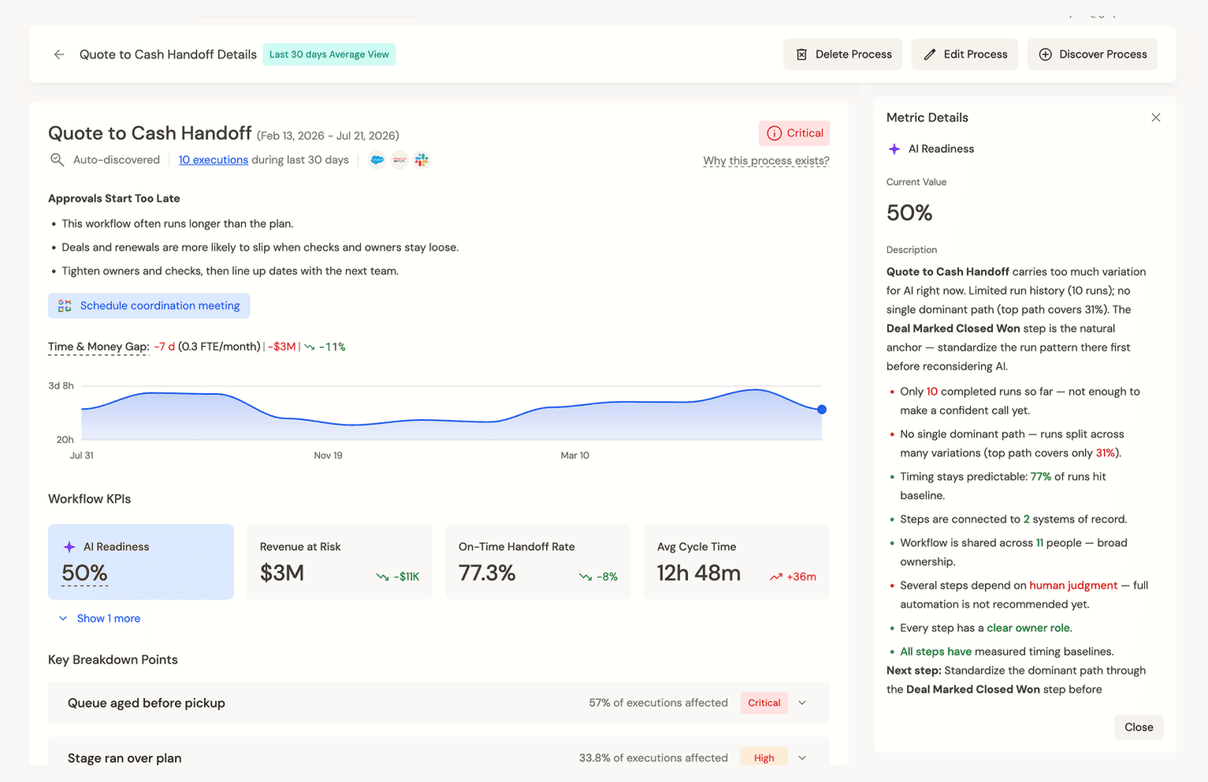The image size is (1208, 782).
Task: Click the Jul 31 chart axis label
Action: click(x=81, y=456)
